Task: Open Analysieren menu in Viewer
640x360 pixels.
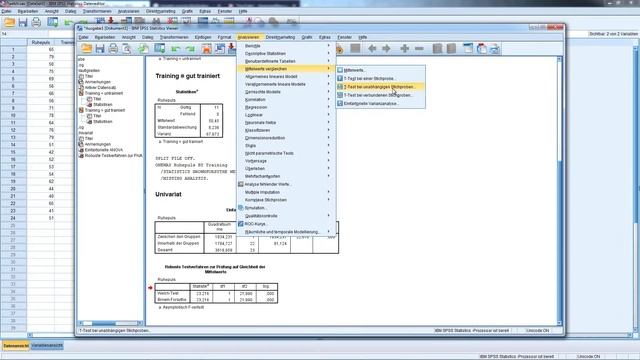Action: [248, 37]
